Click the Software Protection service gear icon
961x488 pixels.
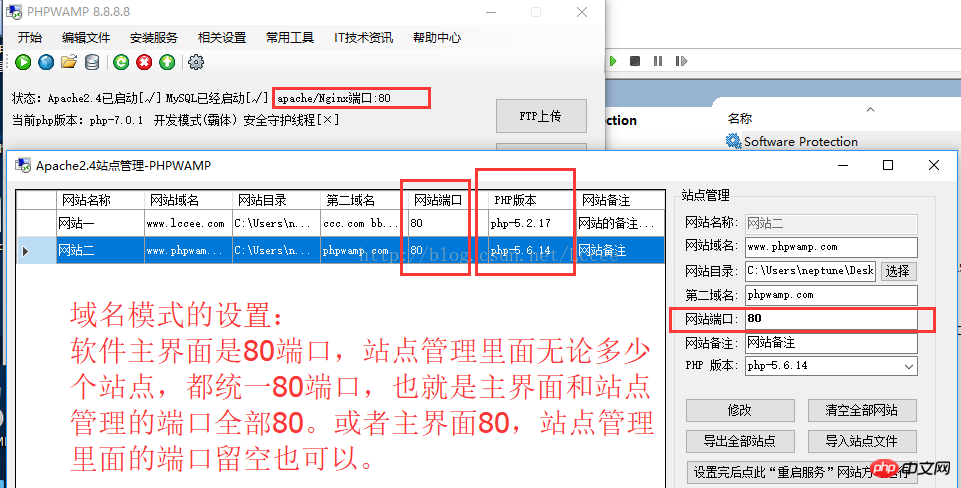[x=734, y=141]
